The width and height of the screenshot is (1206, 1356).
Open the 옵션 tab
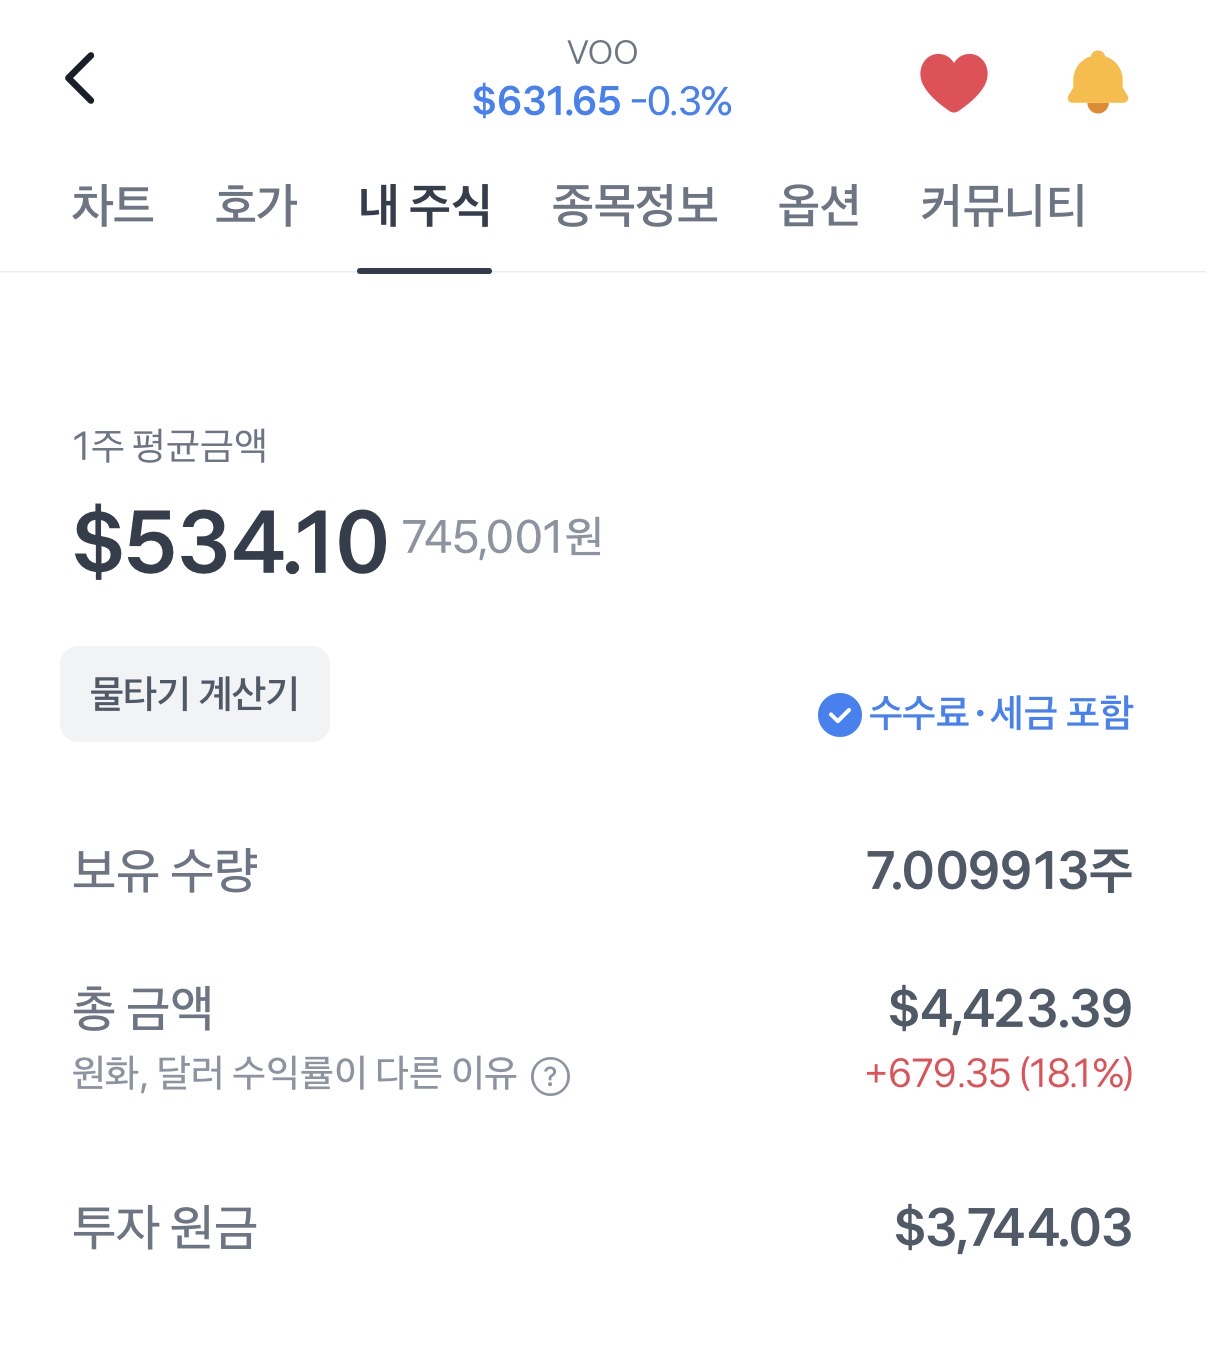[819, 206]
